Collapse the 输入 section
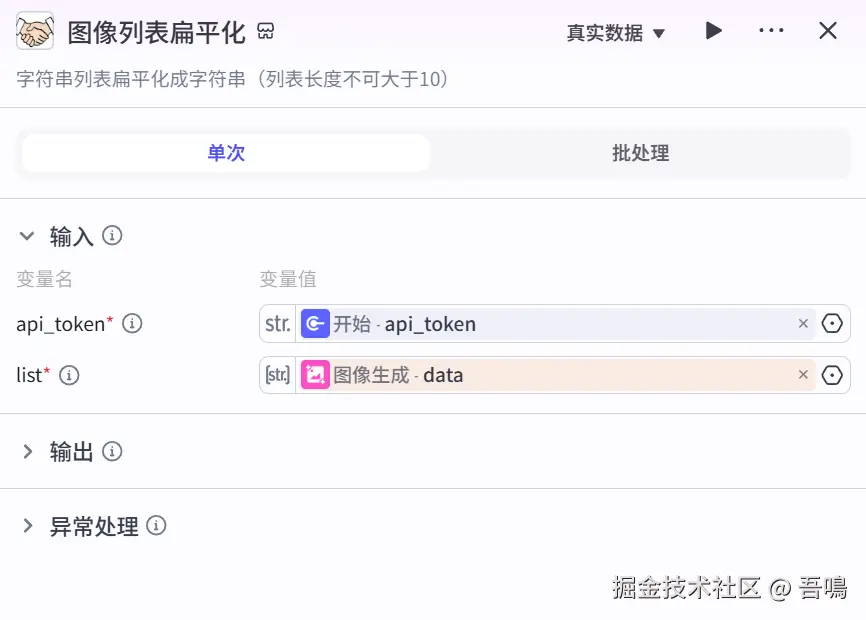 pyautogui.click(x=27, y=236)
